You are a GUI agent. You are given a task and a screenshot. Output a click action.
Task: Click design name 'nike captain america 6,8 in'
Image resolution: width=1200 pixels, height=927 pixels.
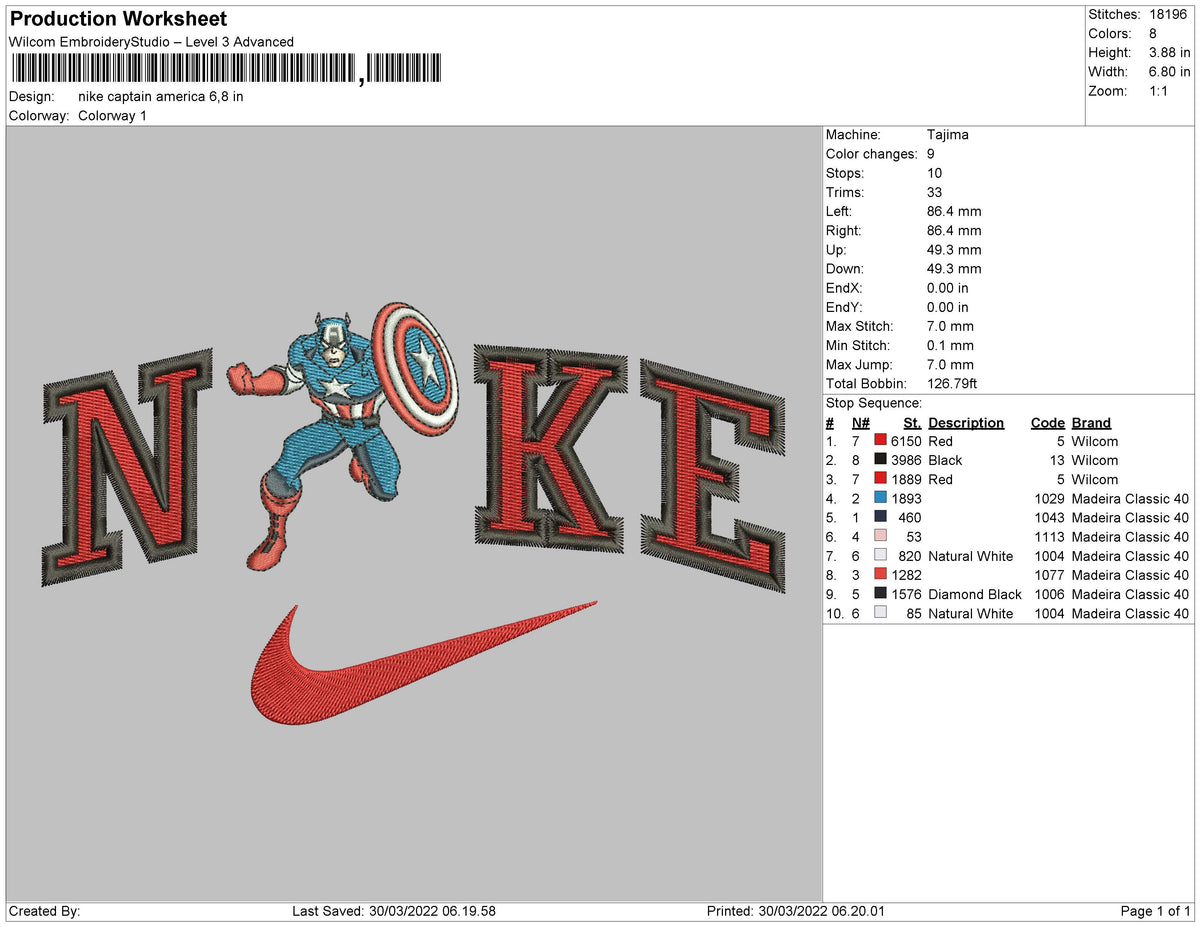[x=161, y=97]
